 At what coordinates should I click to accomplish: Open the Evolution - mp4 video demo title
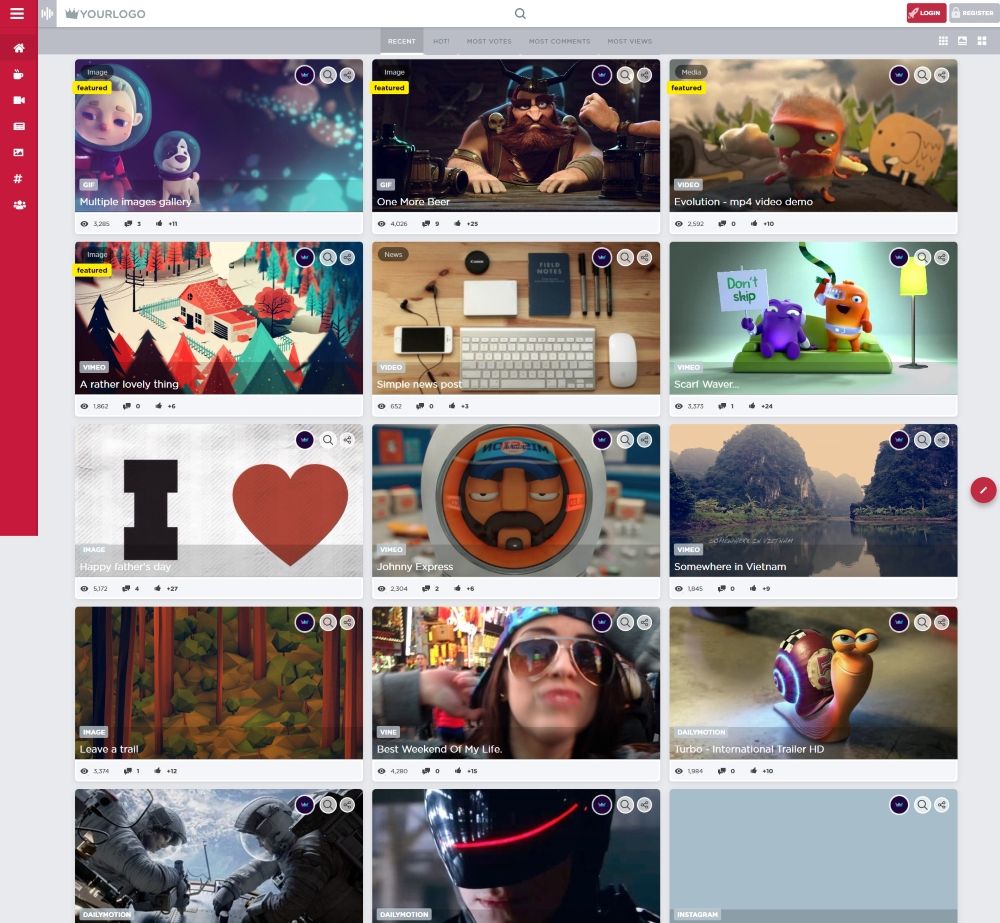point(743,202)
